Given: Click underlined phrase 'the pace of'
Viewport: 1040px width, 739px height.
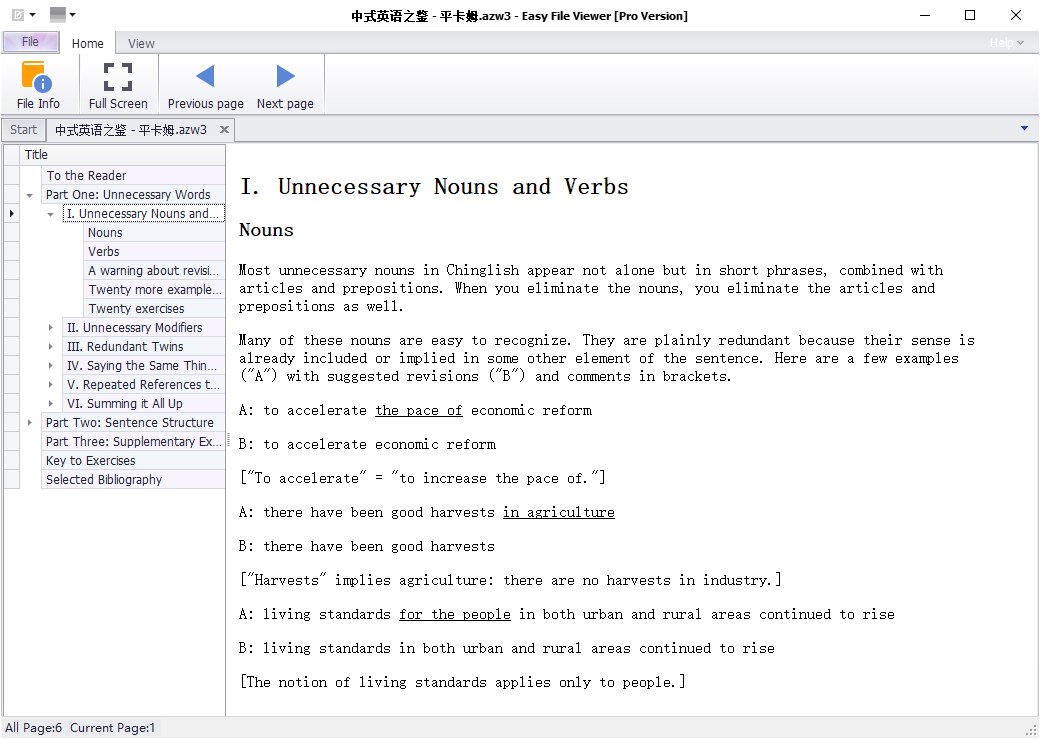Looking at the screenshot, I should [x=419, y=411].
